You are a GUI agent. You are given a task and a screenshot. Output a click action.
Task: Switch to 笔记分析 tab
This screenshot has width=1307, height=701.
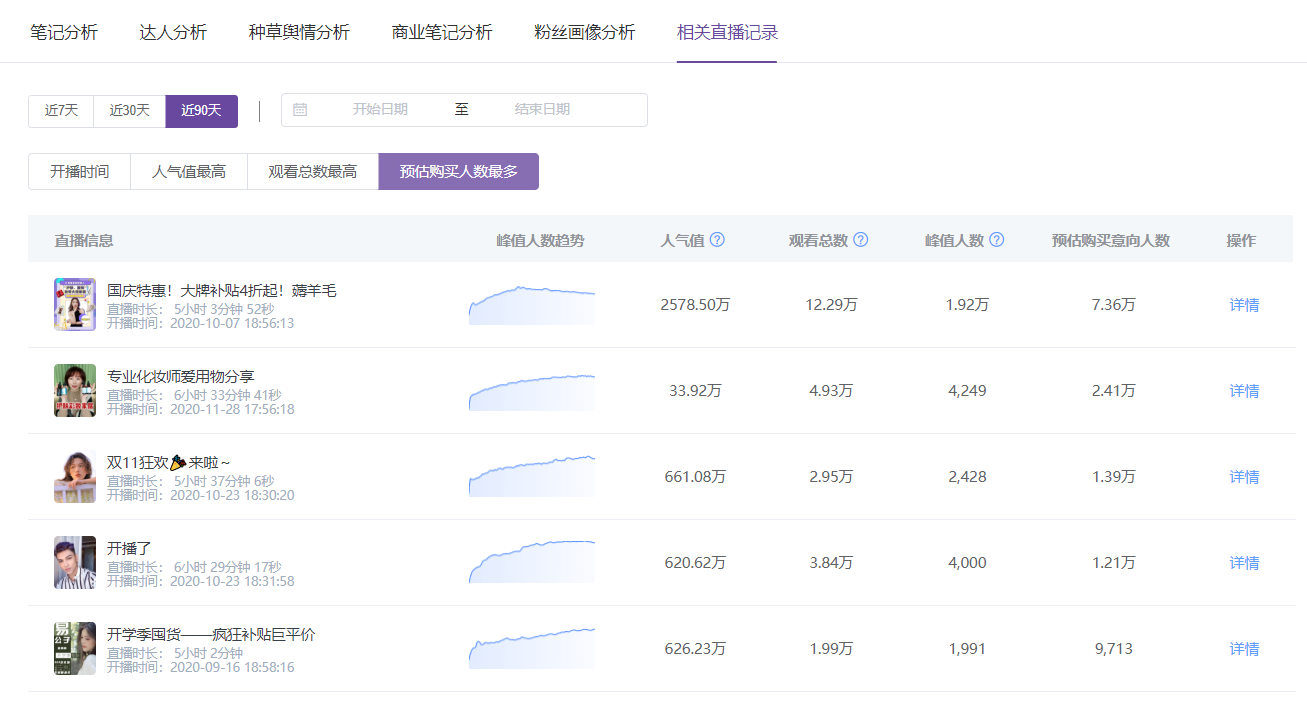pyautogui.click(x=64, y=32)
